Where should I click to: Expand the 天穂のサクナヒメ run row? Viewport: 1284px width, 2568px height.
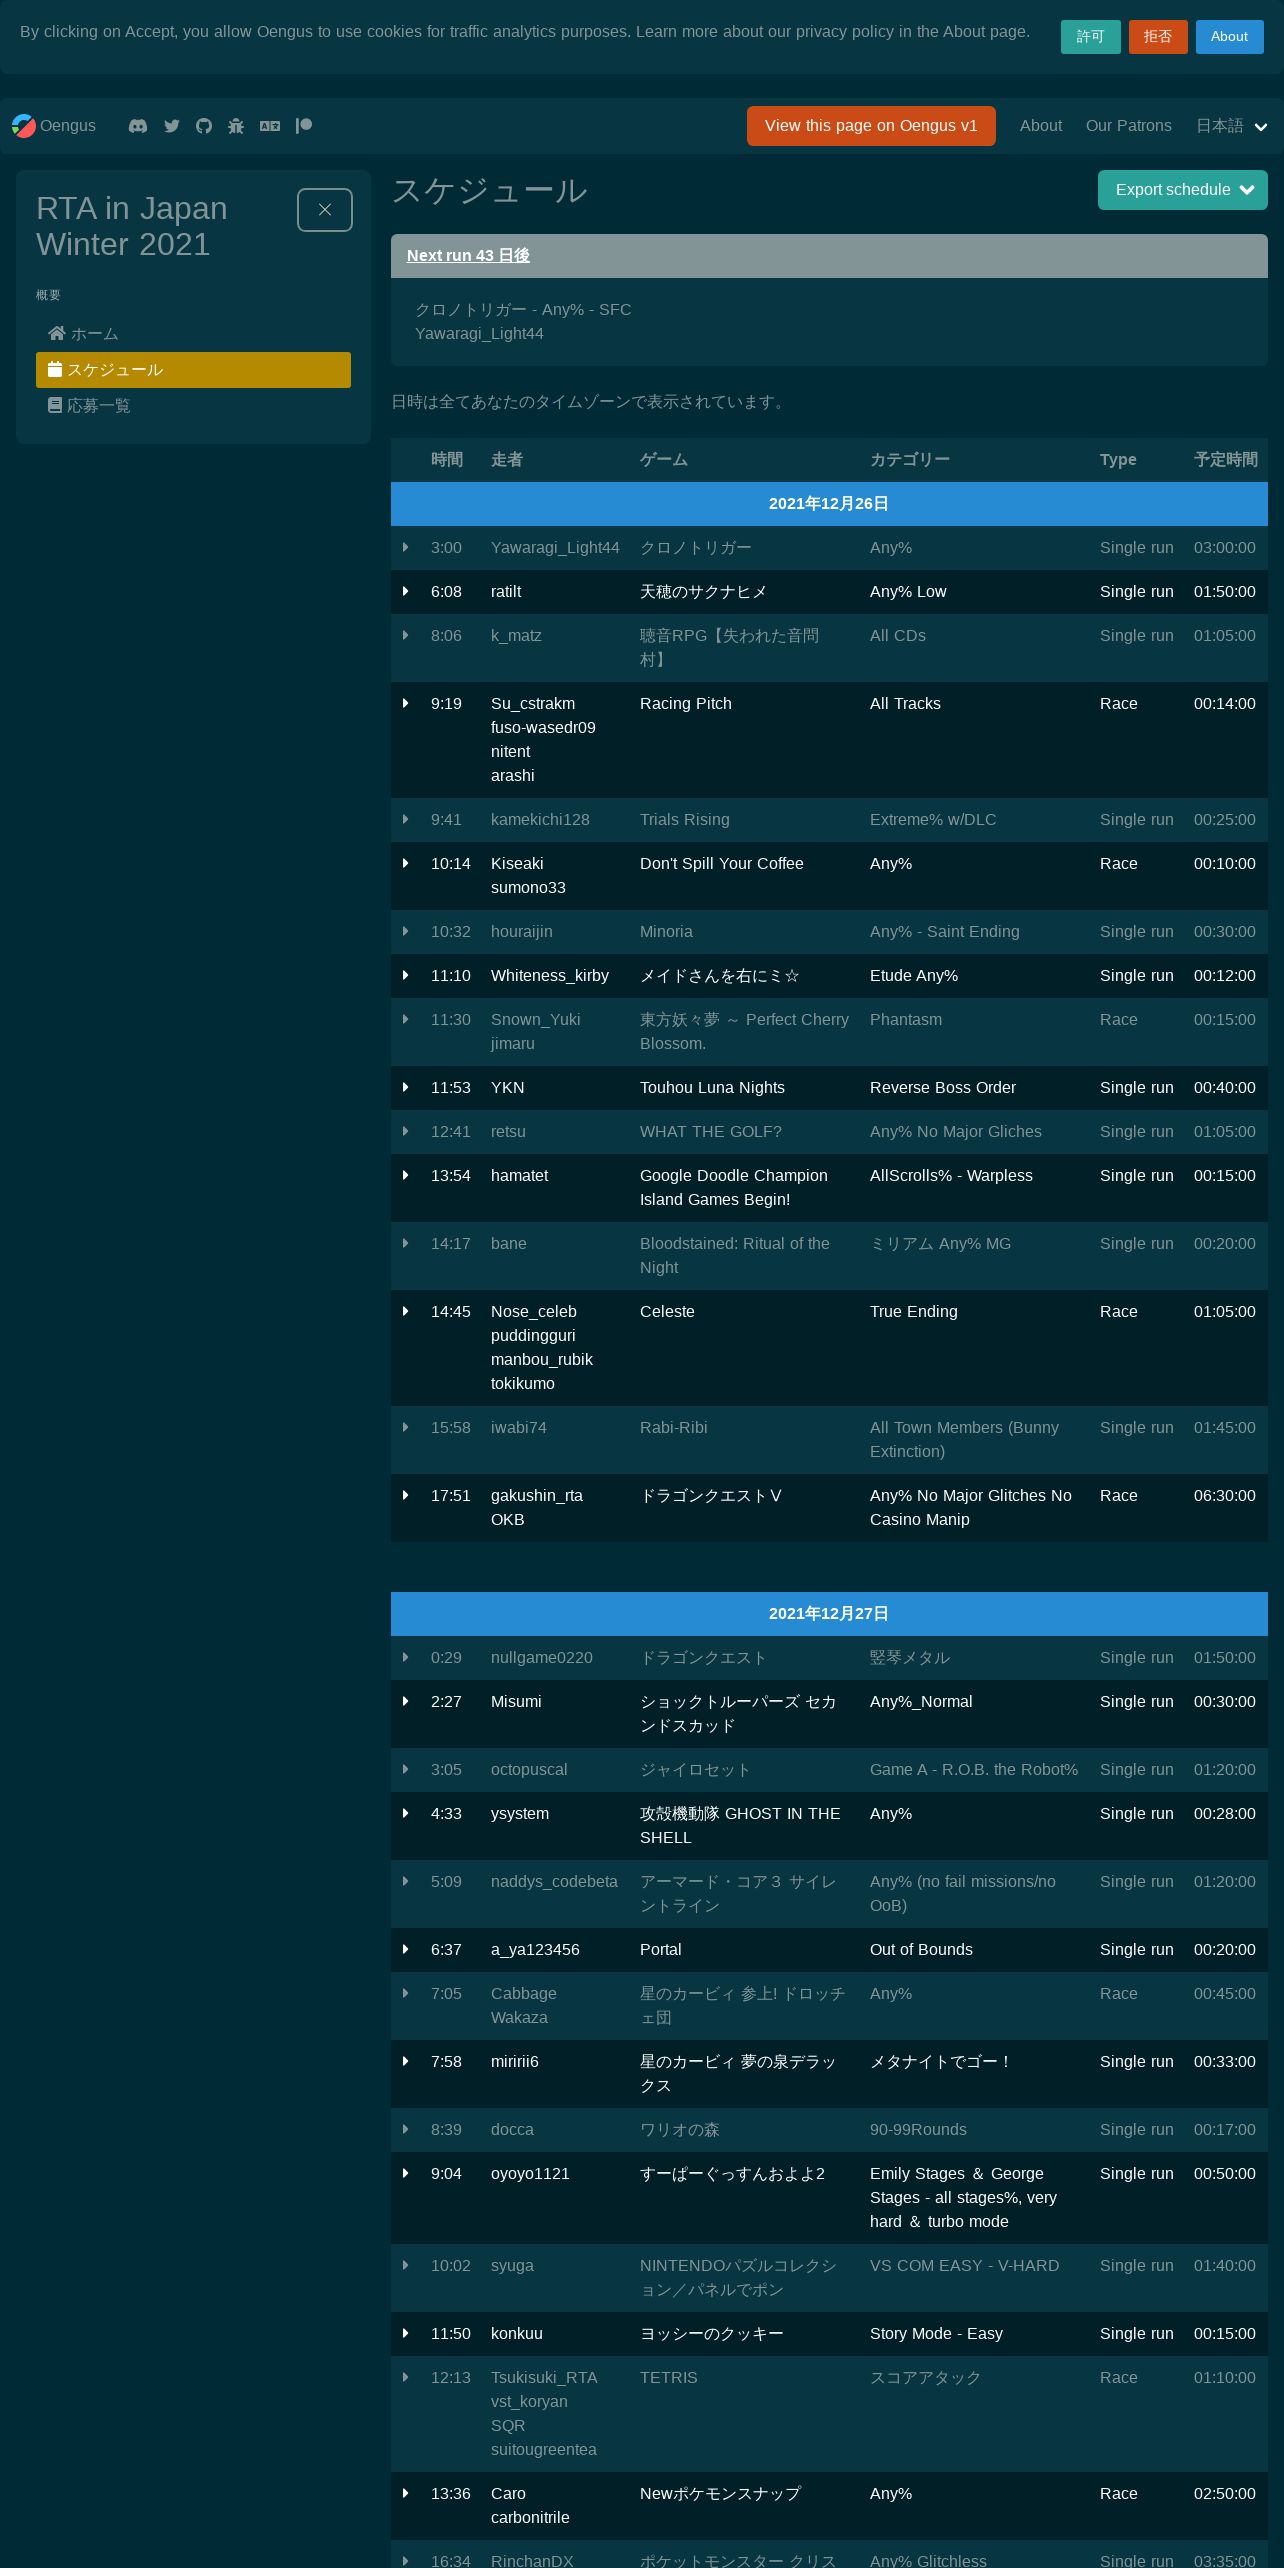pos(405,592)
